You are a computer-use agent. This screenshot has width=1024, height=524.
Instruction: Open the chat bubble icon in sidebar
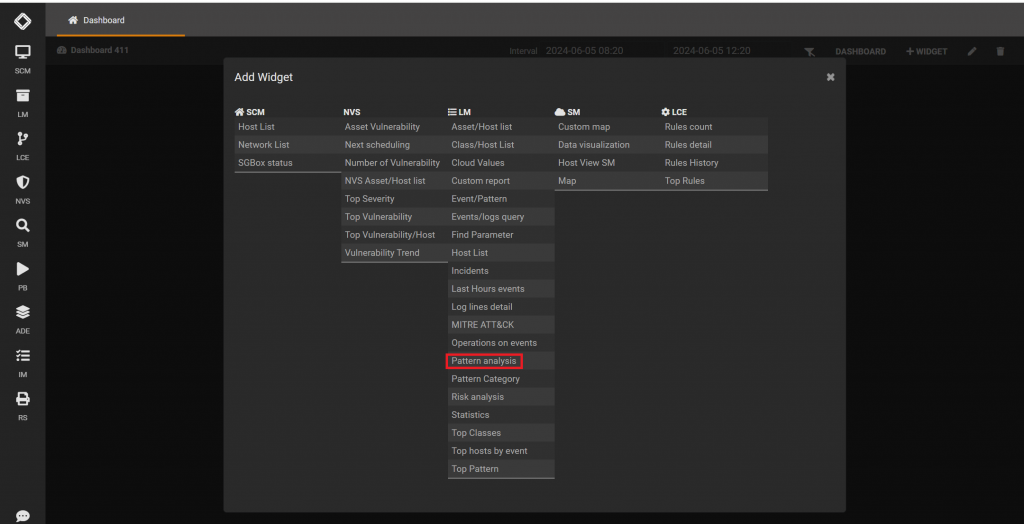pyautogui.click(x=22, y=516)
